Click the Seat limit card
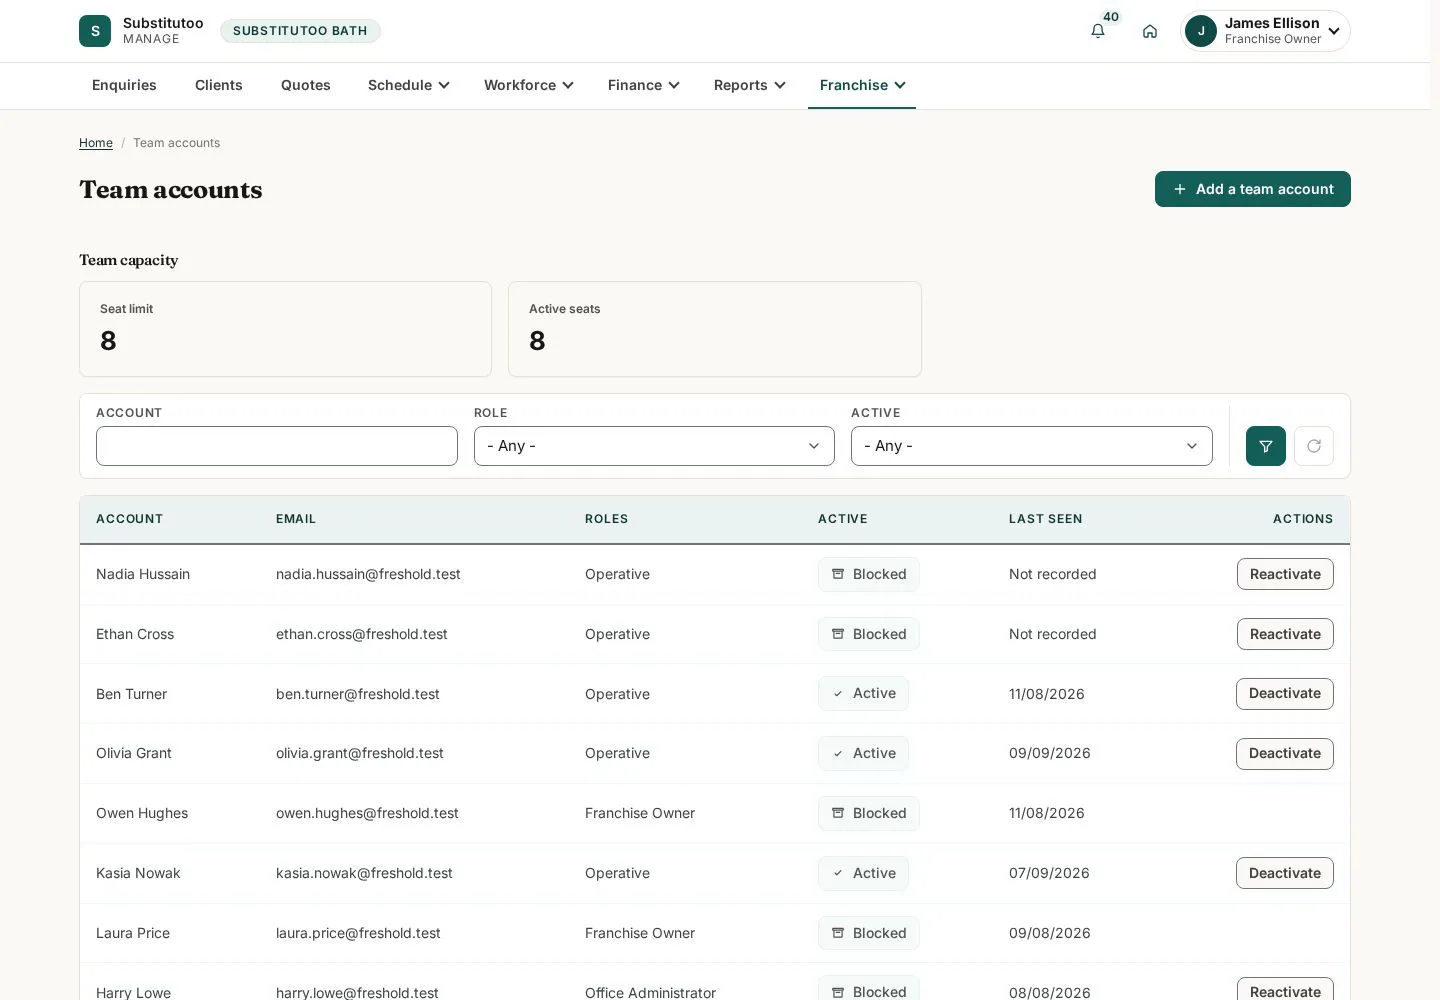Image resolution: width=1440 pixels, height=1000 pixels. (x=285, y=329)
